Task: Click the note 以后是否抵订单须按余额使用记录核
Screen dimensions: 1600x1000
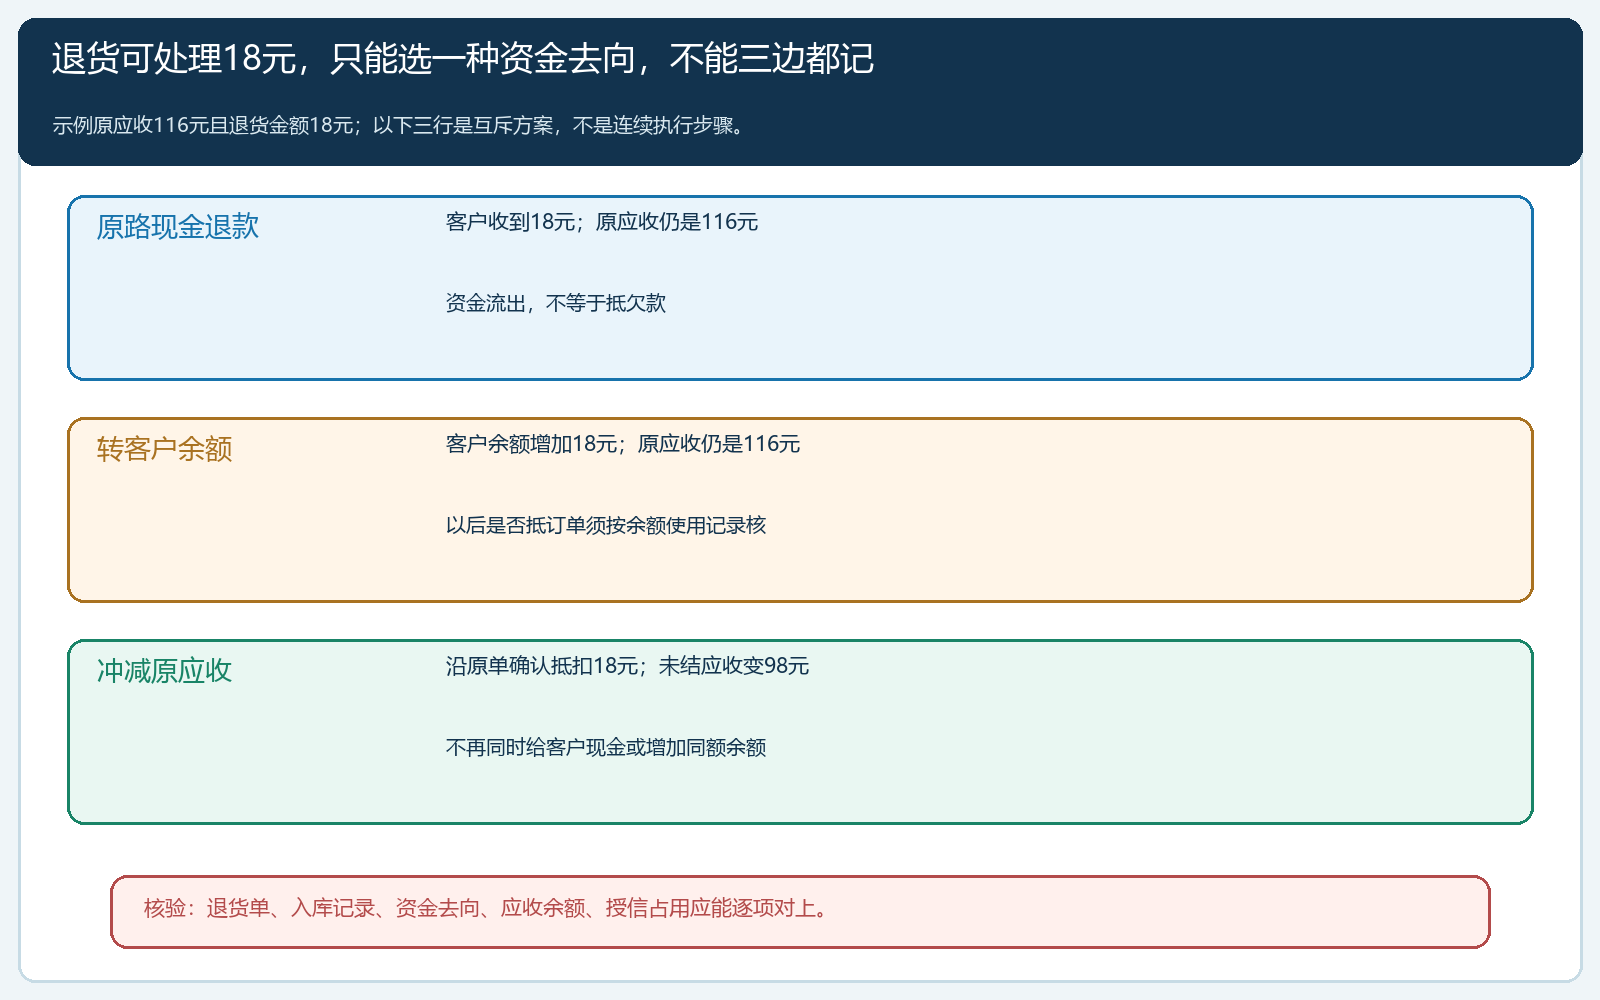Action: click(x=606, y=525)
